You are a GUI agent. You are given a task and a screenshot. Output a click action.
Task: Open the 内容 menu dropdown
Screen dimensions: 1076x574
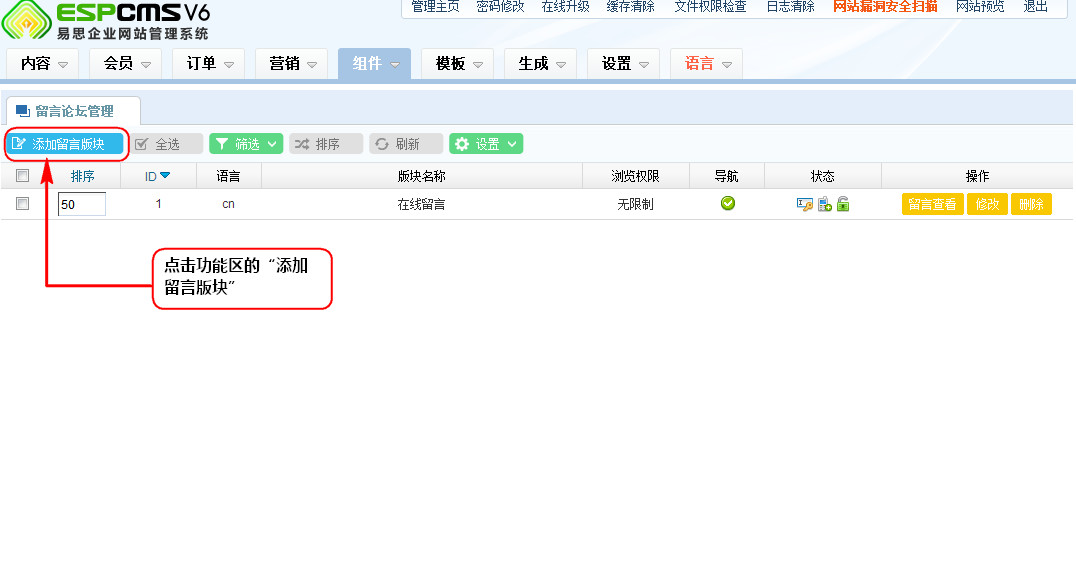click(x=42, y=64)
